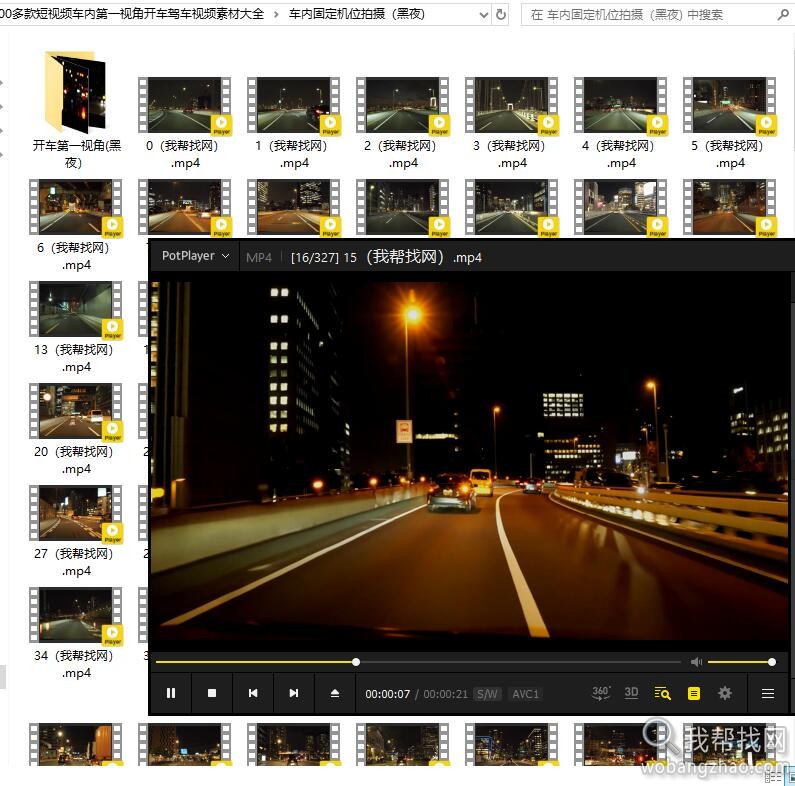Click the elapsed time 00:00:07
This screenshot has width=795, height=786.
[387, 694]
